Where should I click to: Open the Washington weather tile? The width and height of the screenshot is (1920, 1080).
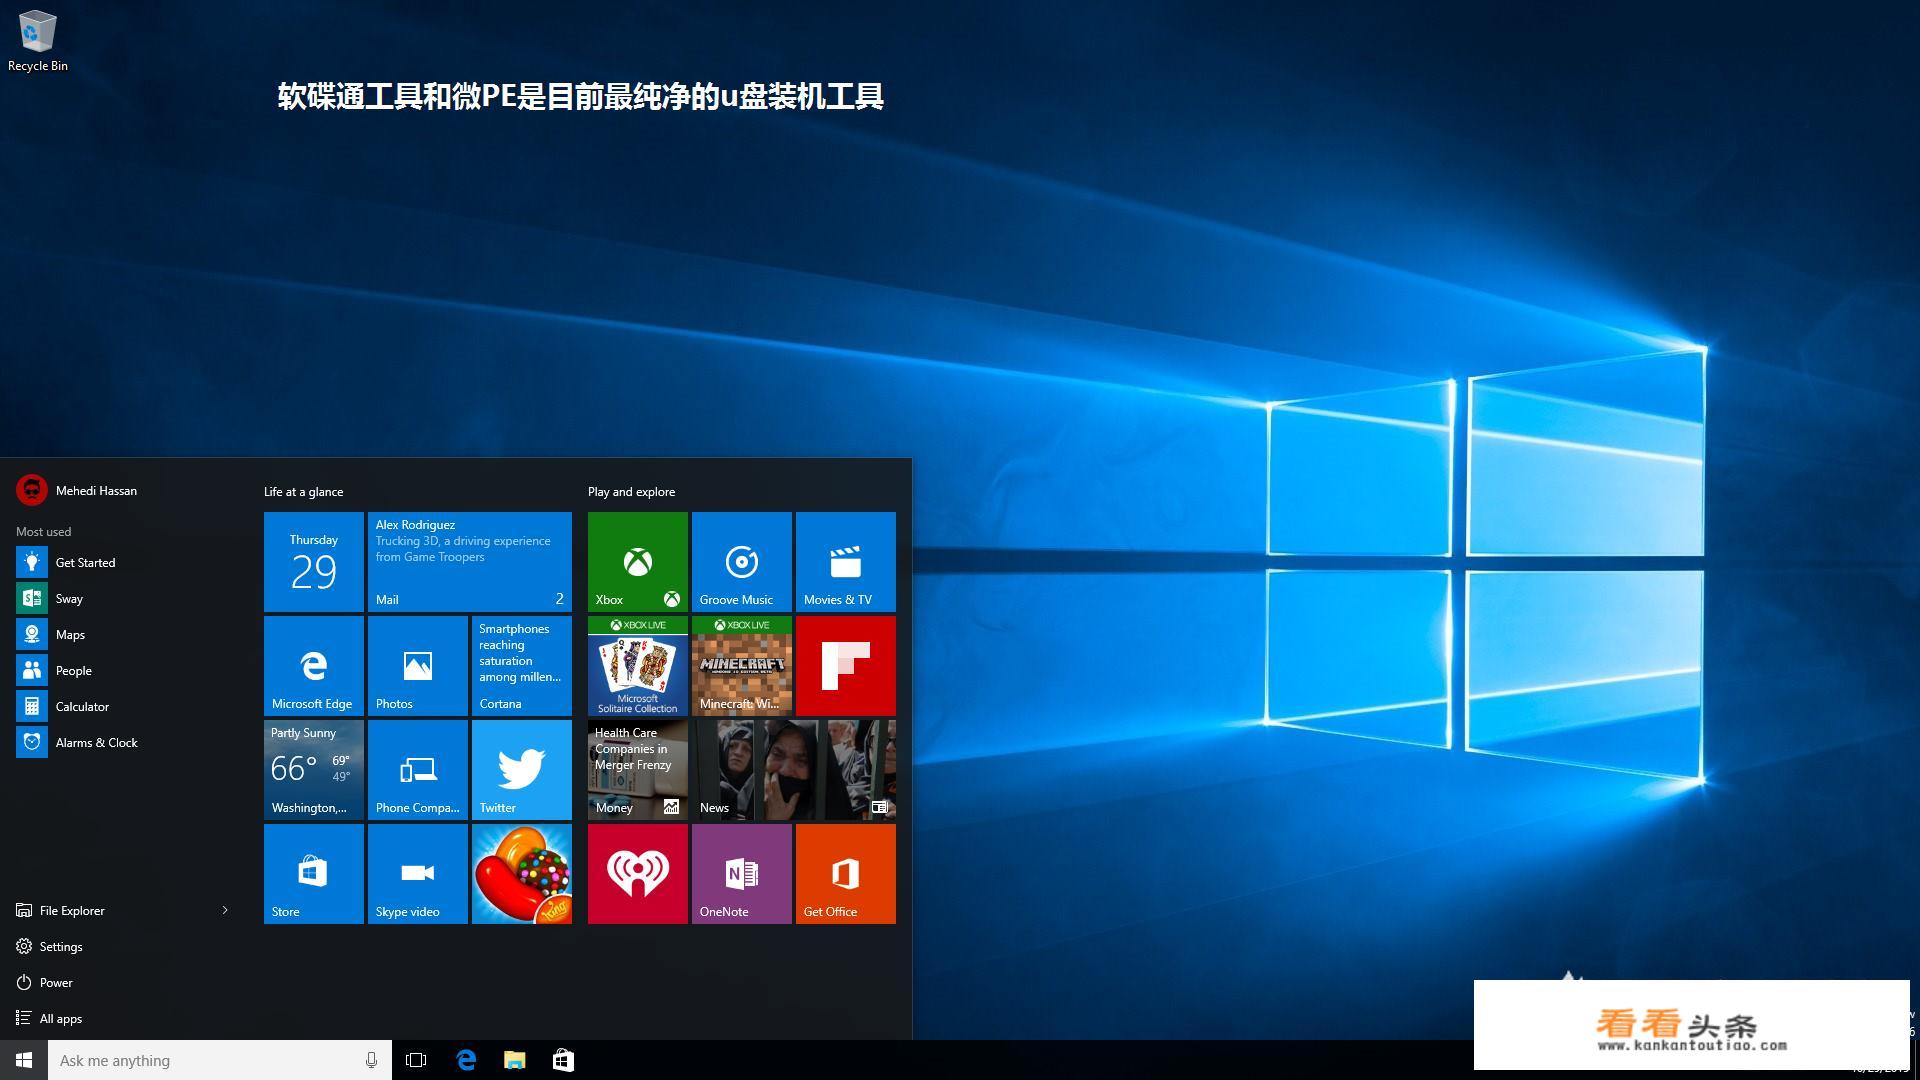coord(314,770)
